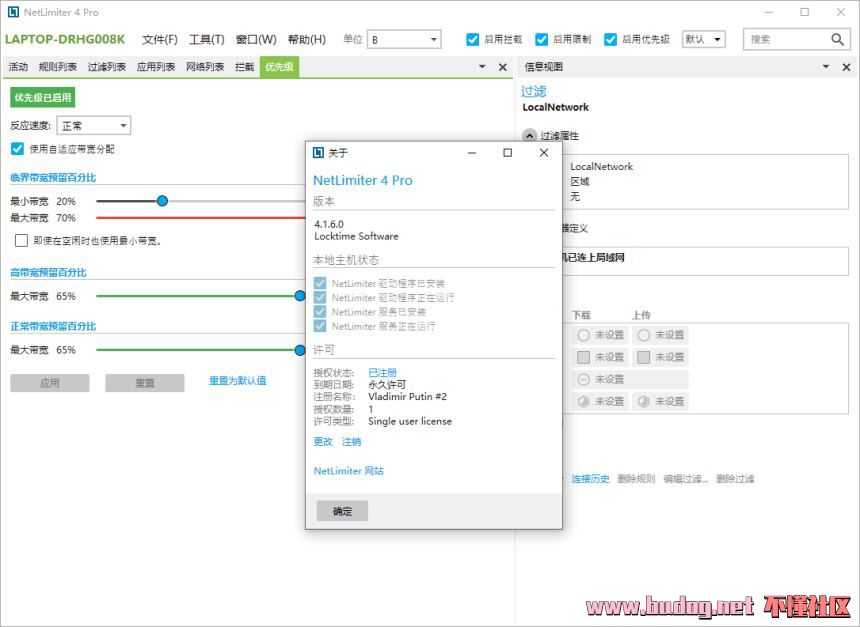Click the 编辑过滤... link
This screenshot has height=627, width=860.
(x=686, y=479)
